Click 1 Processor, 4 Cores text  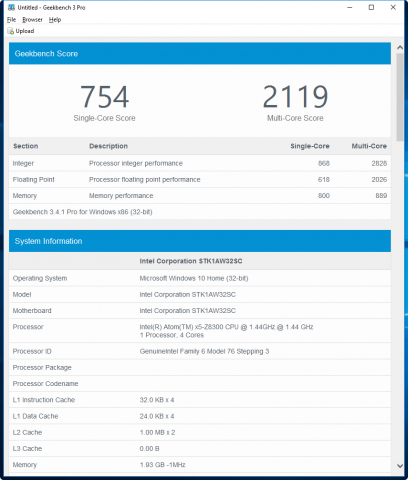pos(172,335)
